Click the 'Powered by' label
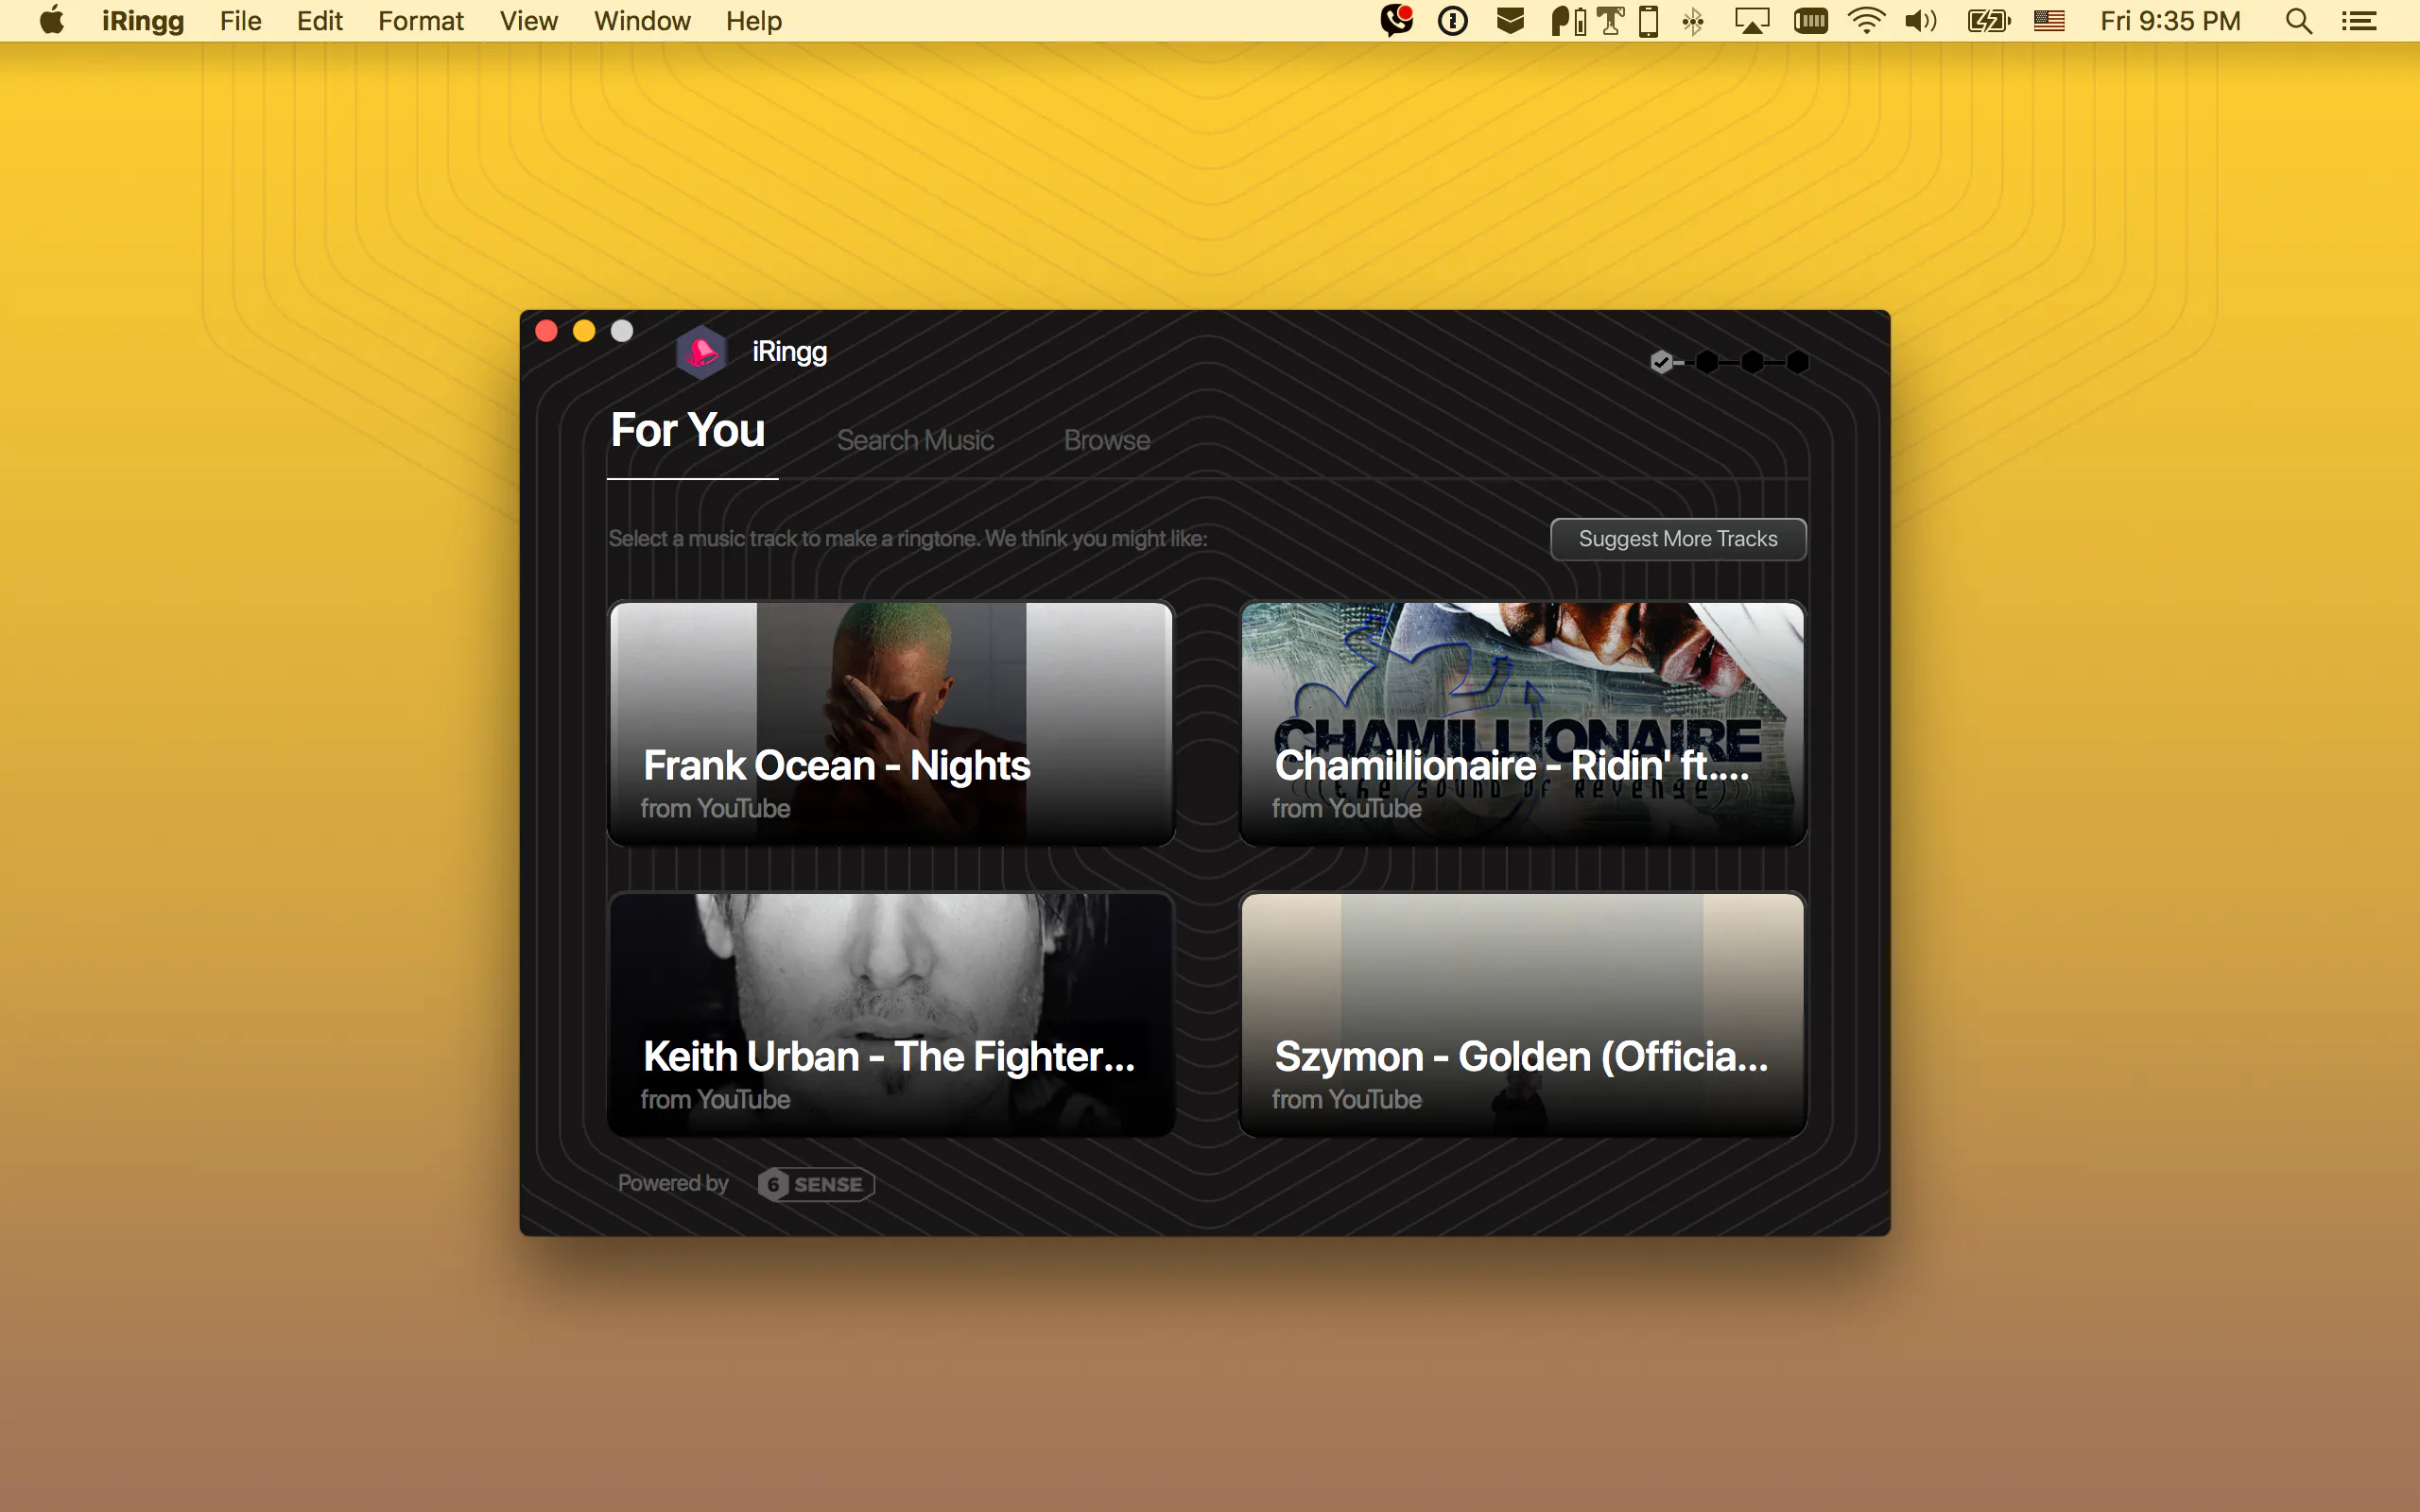 tap(673, 1183)
